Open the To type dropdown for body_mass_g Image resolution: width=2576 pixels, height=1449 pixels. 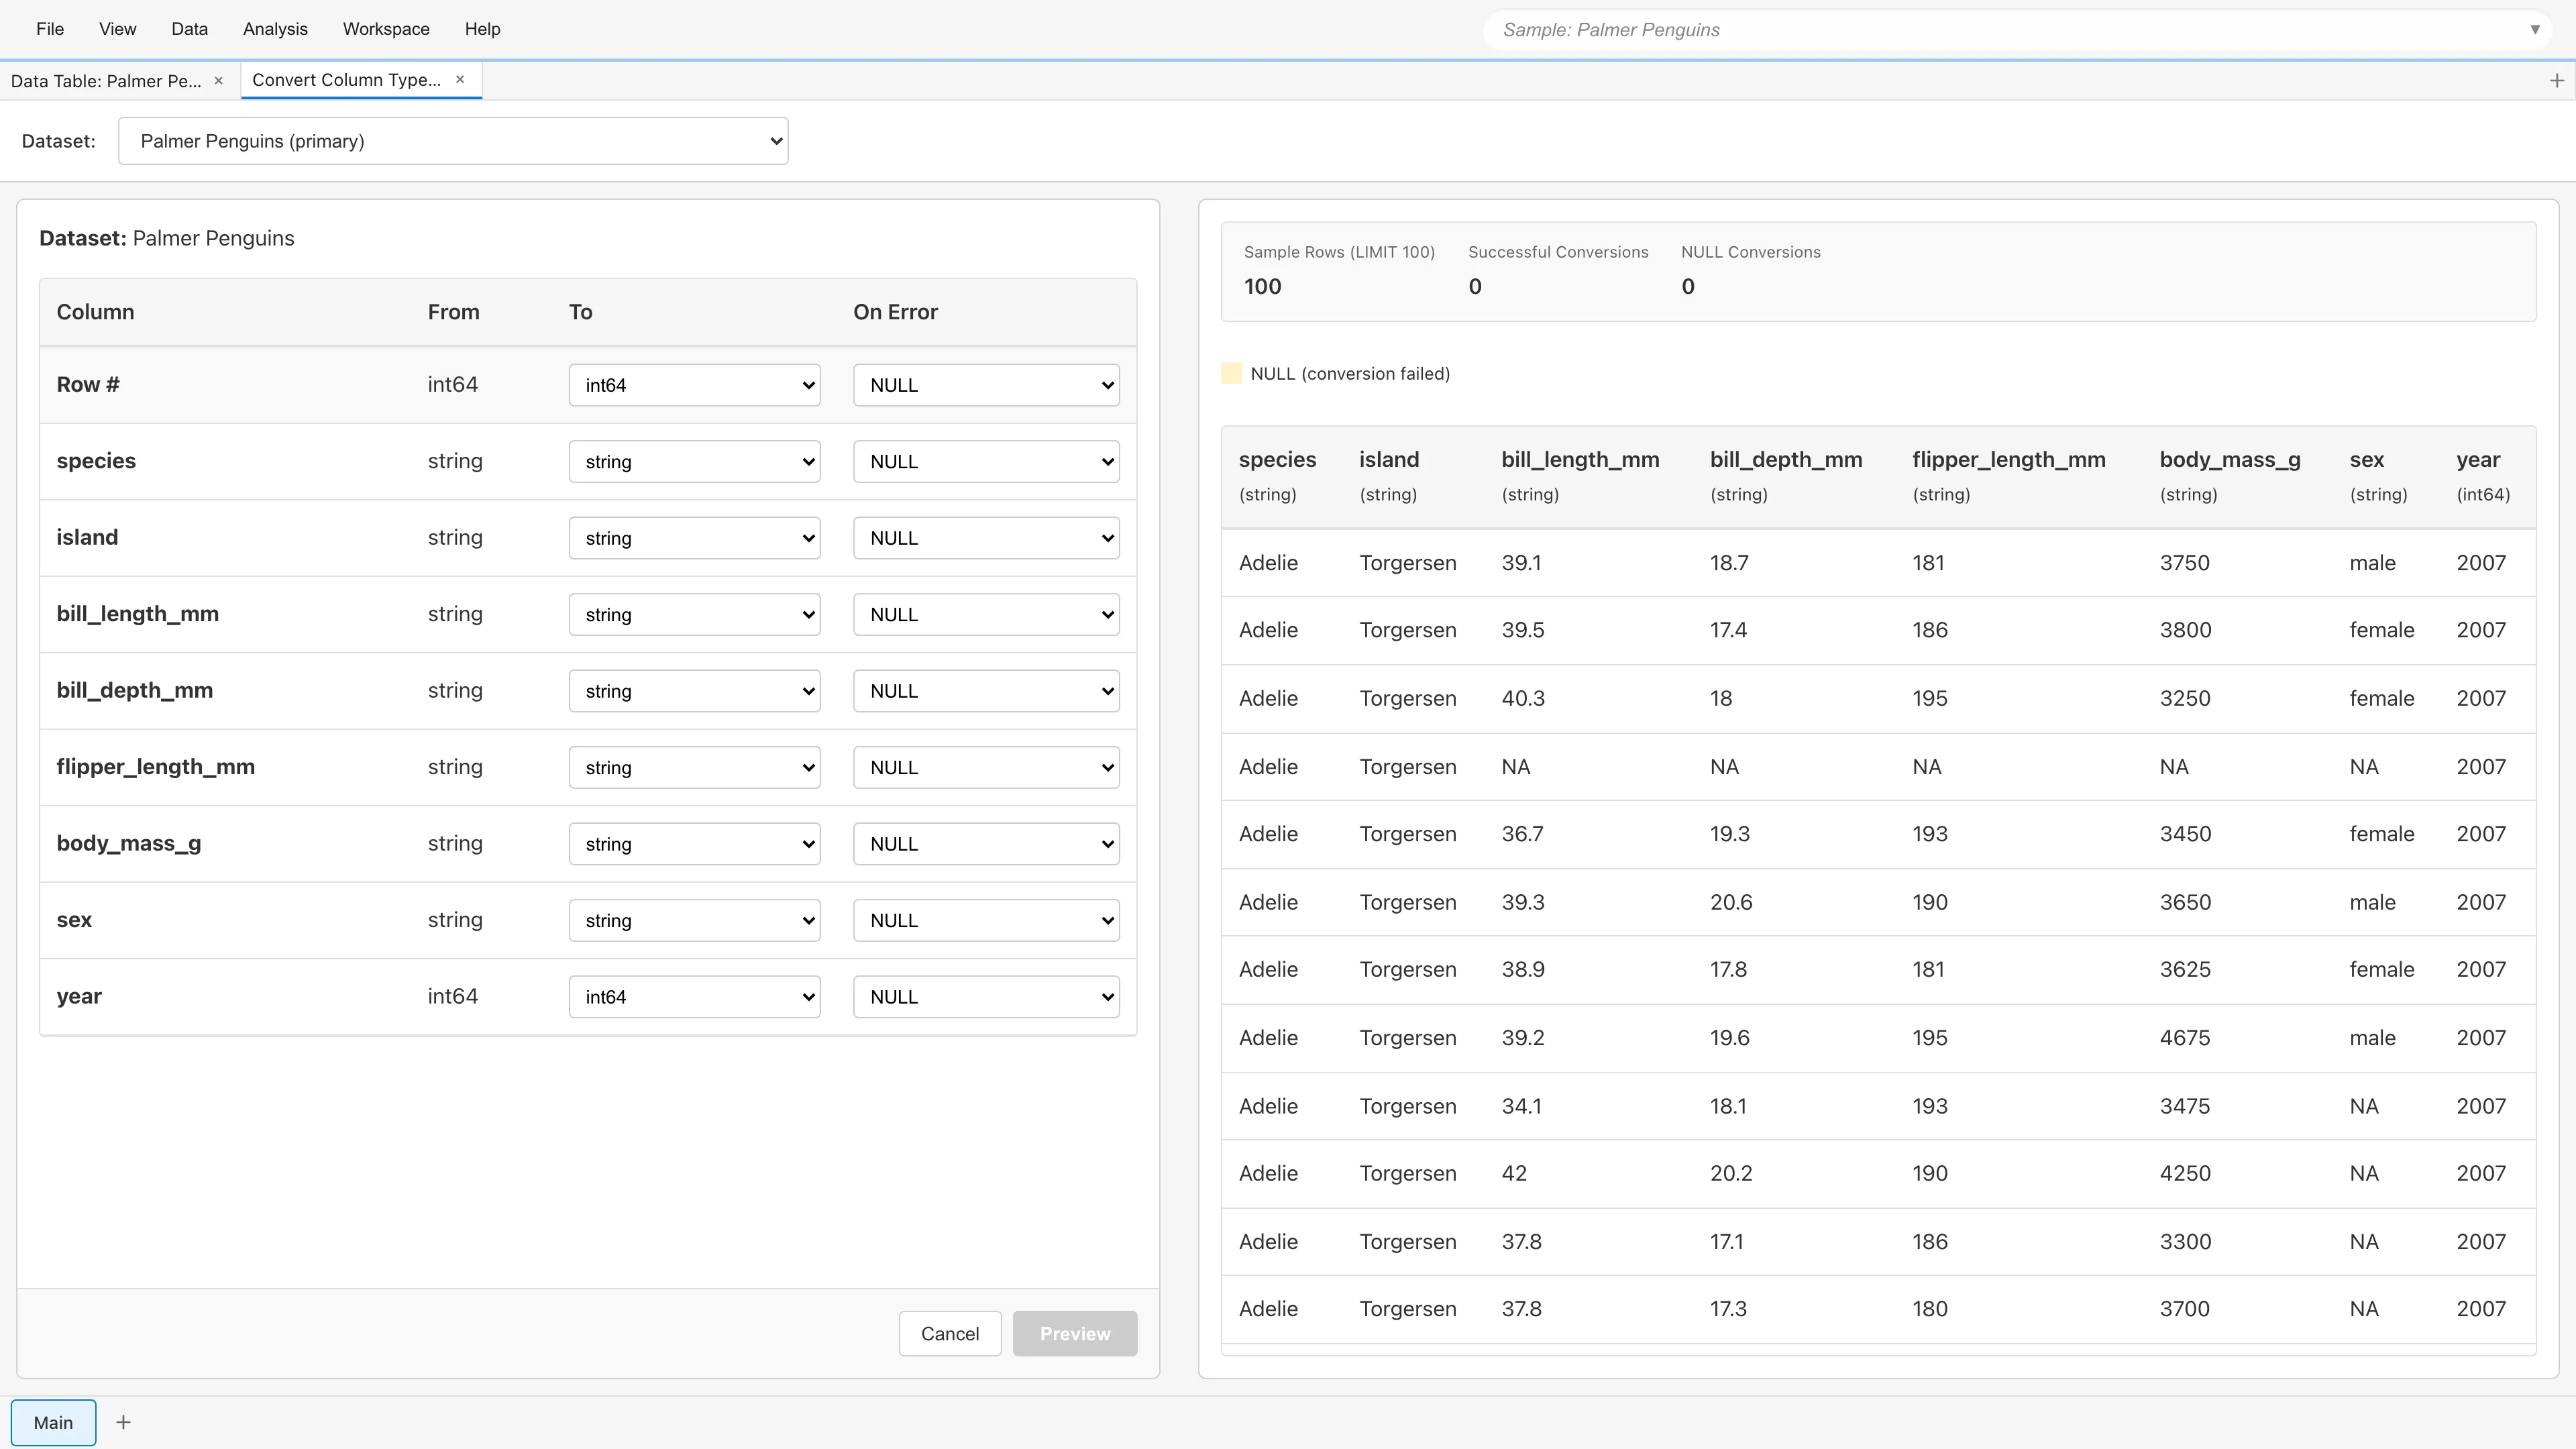(x=694, y=844)
